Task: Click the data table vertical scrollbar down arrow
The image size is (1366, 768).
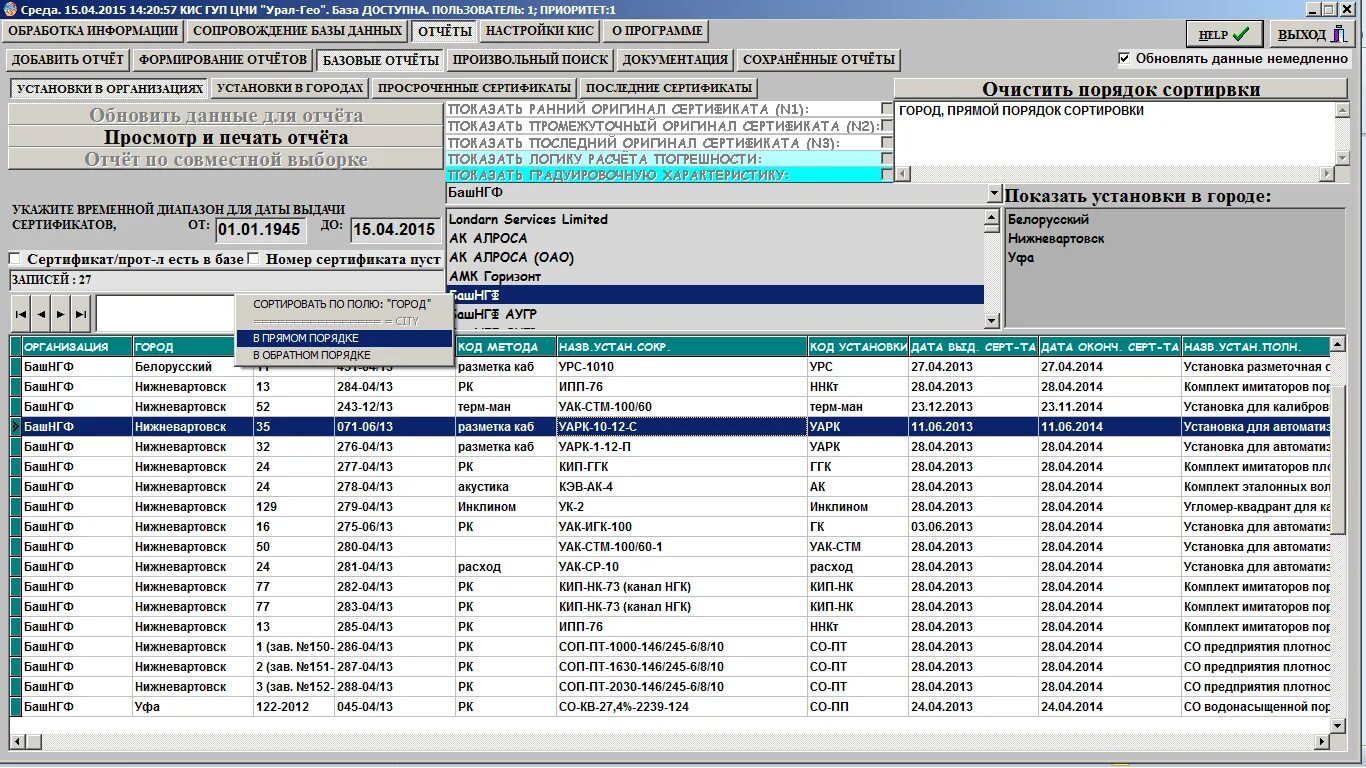Action: [x=1339, y=724]
